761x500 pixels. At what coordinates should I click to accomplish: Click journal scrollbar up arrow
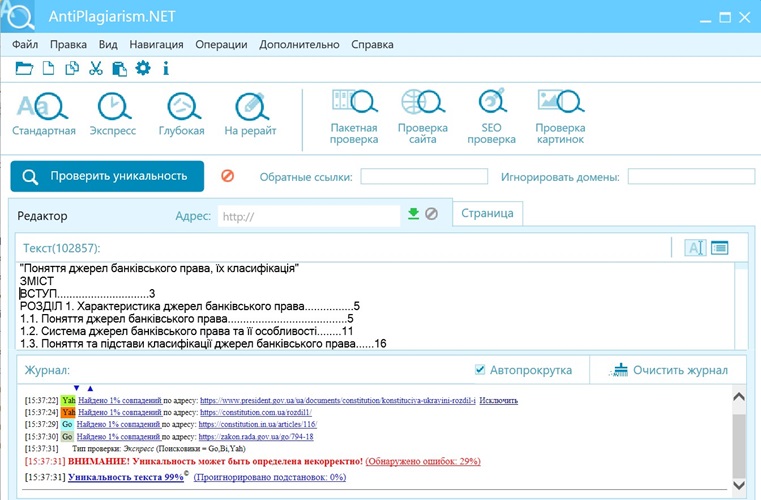pos(738,397)
